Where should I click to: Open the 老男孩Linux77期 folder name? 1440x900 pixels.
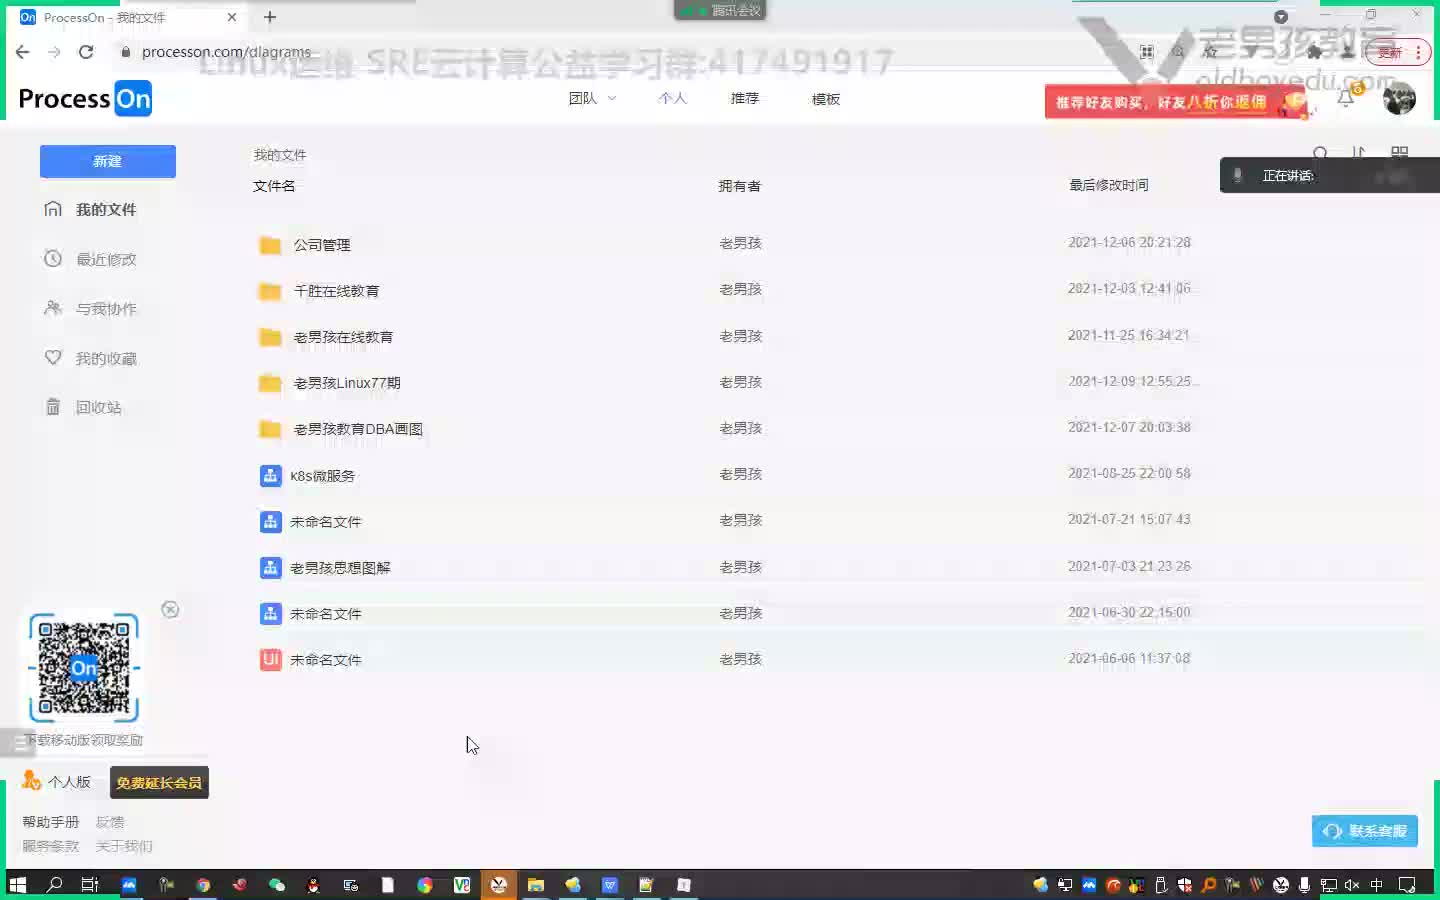[x=346, y=383]
